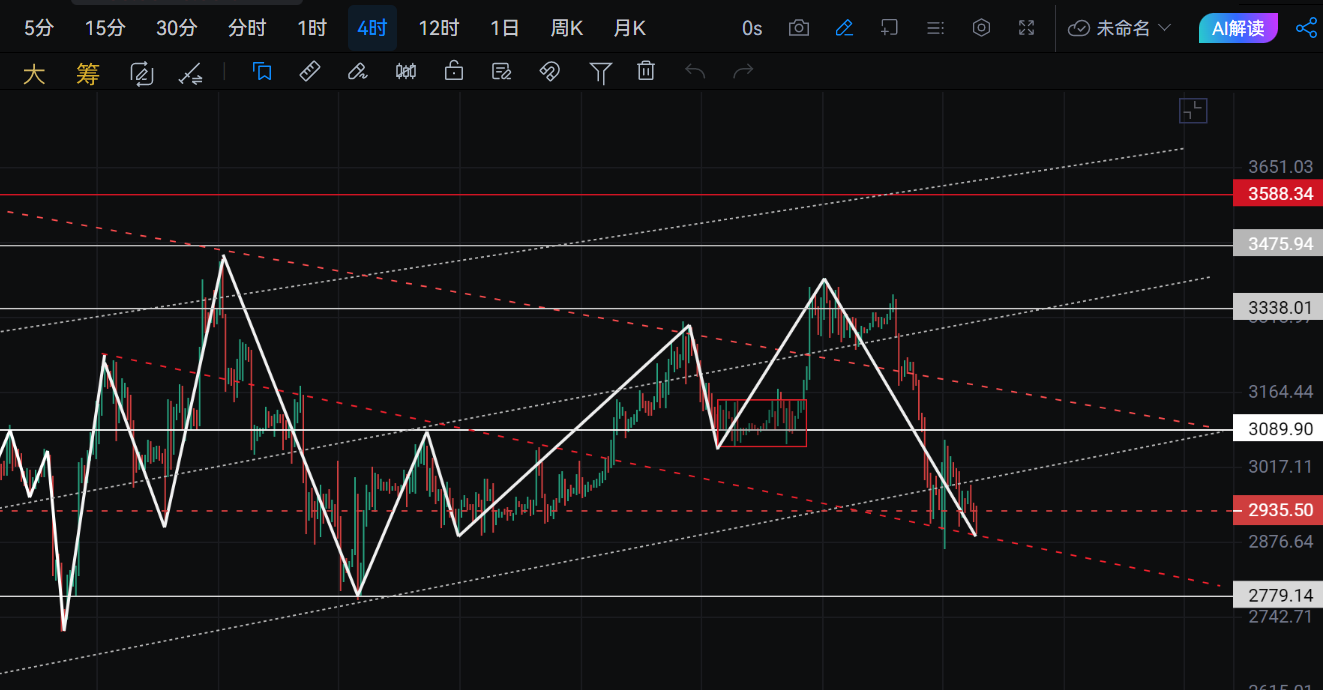Enter fullscreen chart mode
1323x690 pixels.
pyautogui.click(x=1026, y=28)
